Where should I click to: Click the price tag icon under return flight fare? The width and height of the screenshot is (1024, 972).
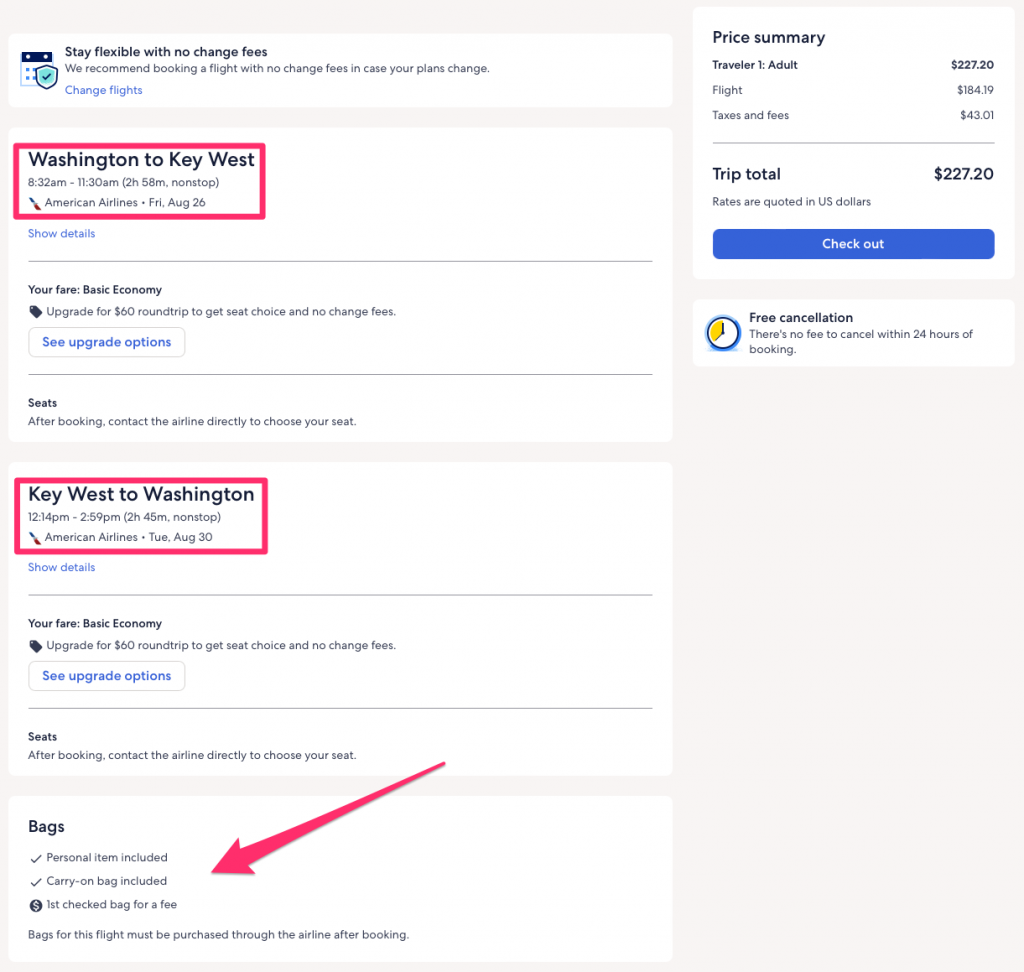coord(36,646)
